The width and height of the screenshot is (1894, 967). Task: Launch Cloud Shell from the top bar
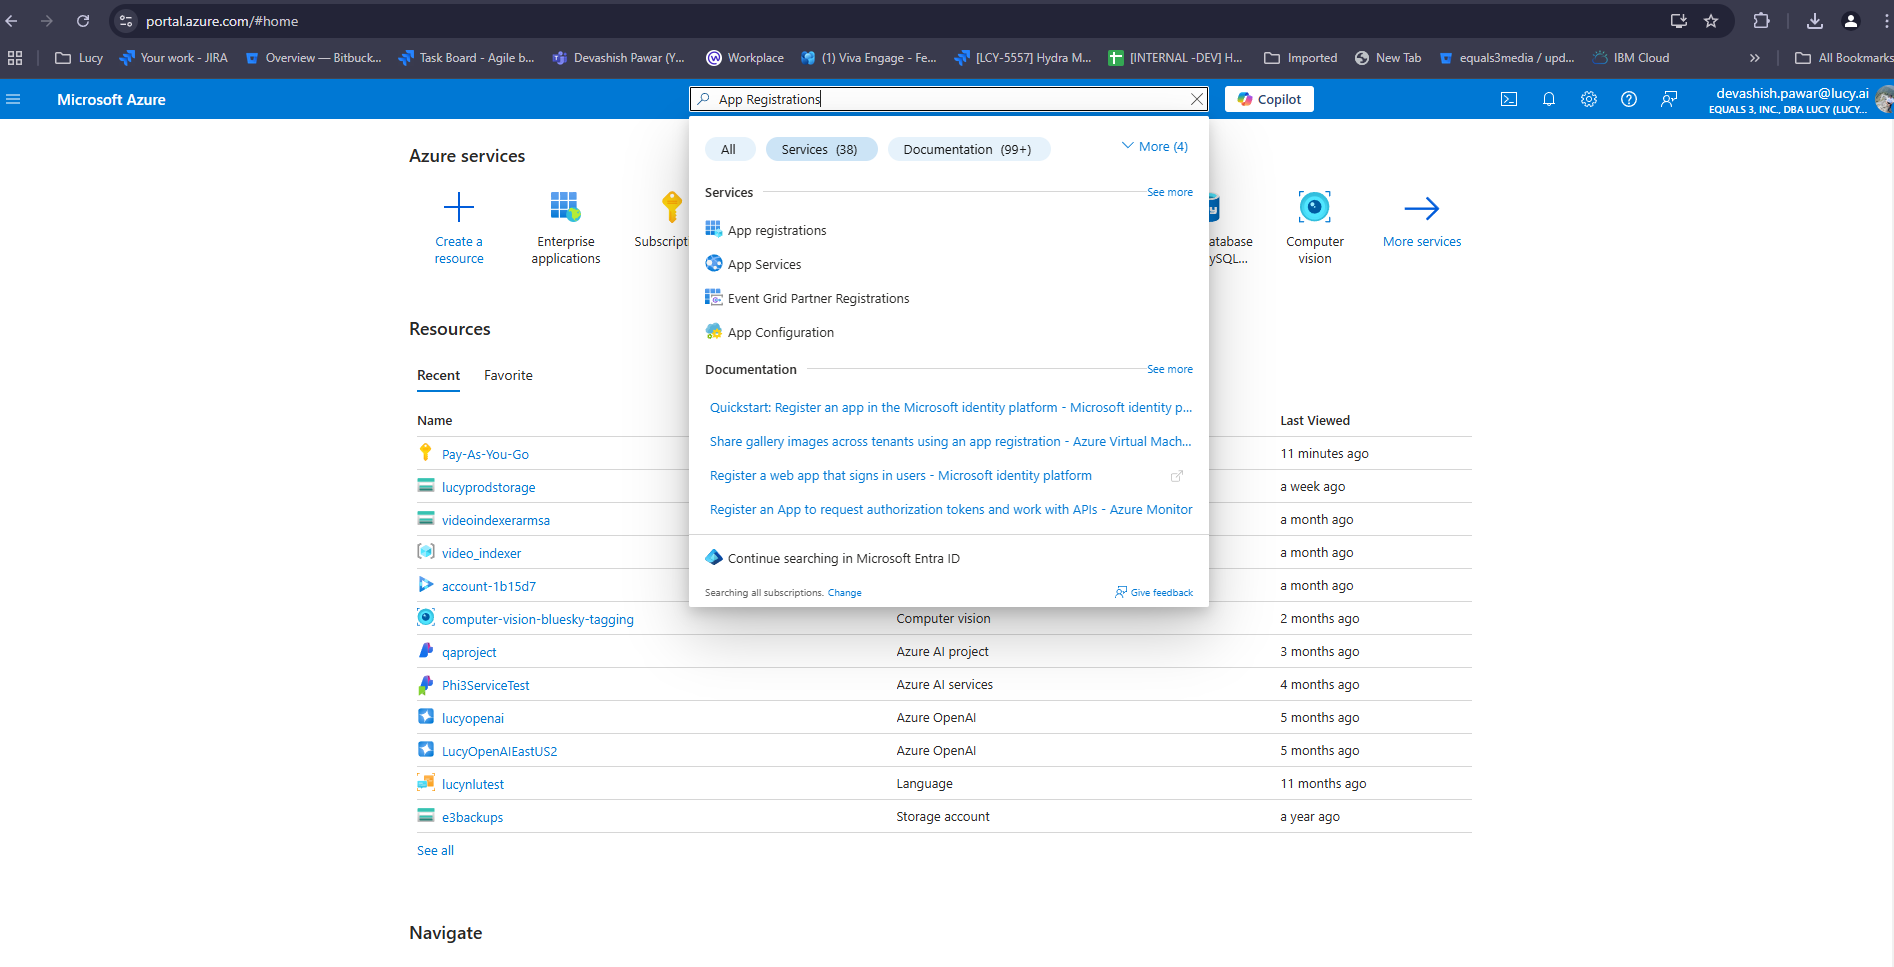point(1509,99)
